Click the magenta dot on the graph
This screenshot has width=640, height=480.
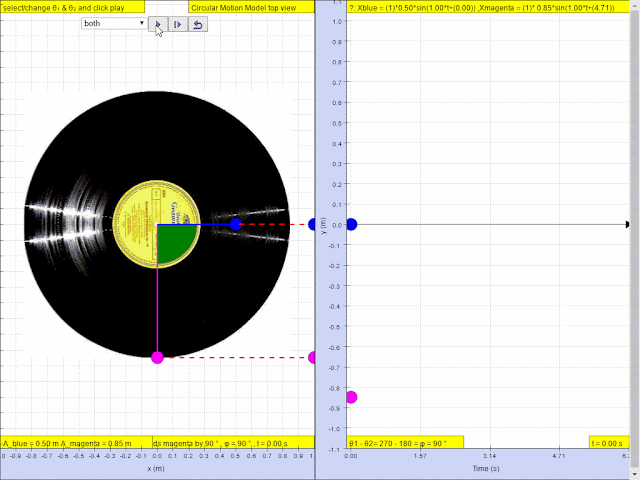click(351, 397)
